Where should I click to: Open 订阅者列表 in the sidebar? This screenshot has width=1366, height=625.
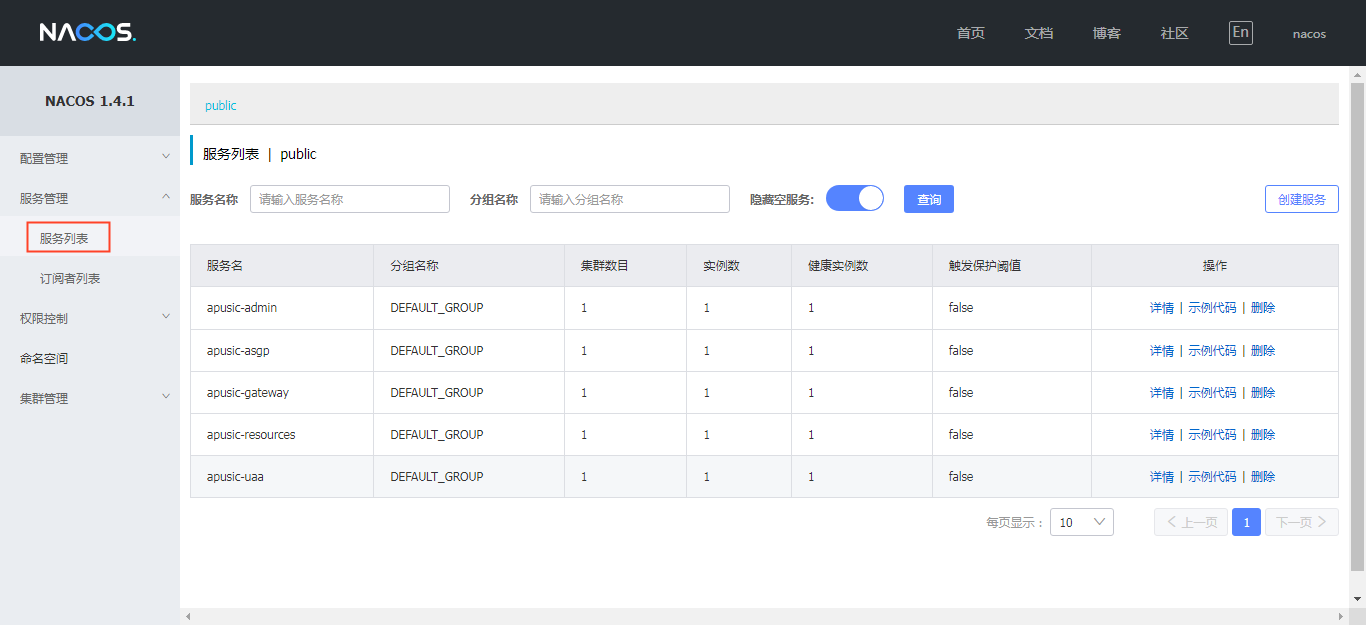70,278
